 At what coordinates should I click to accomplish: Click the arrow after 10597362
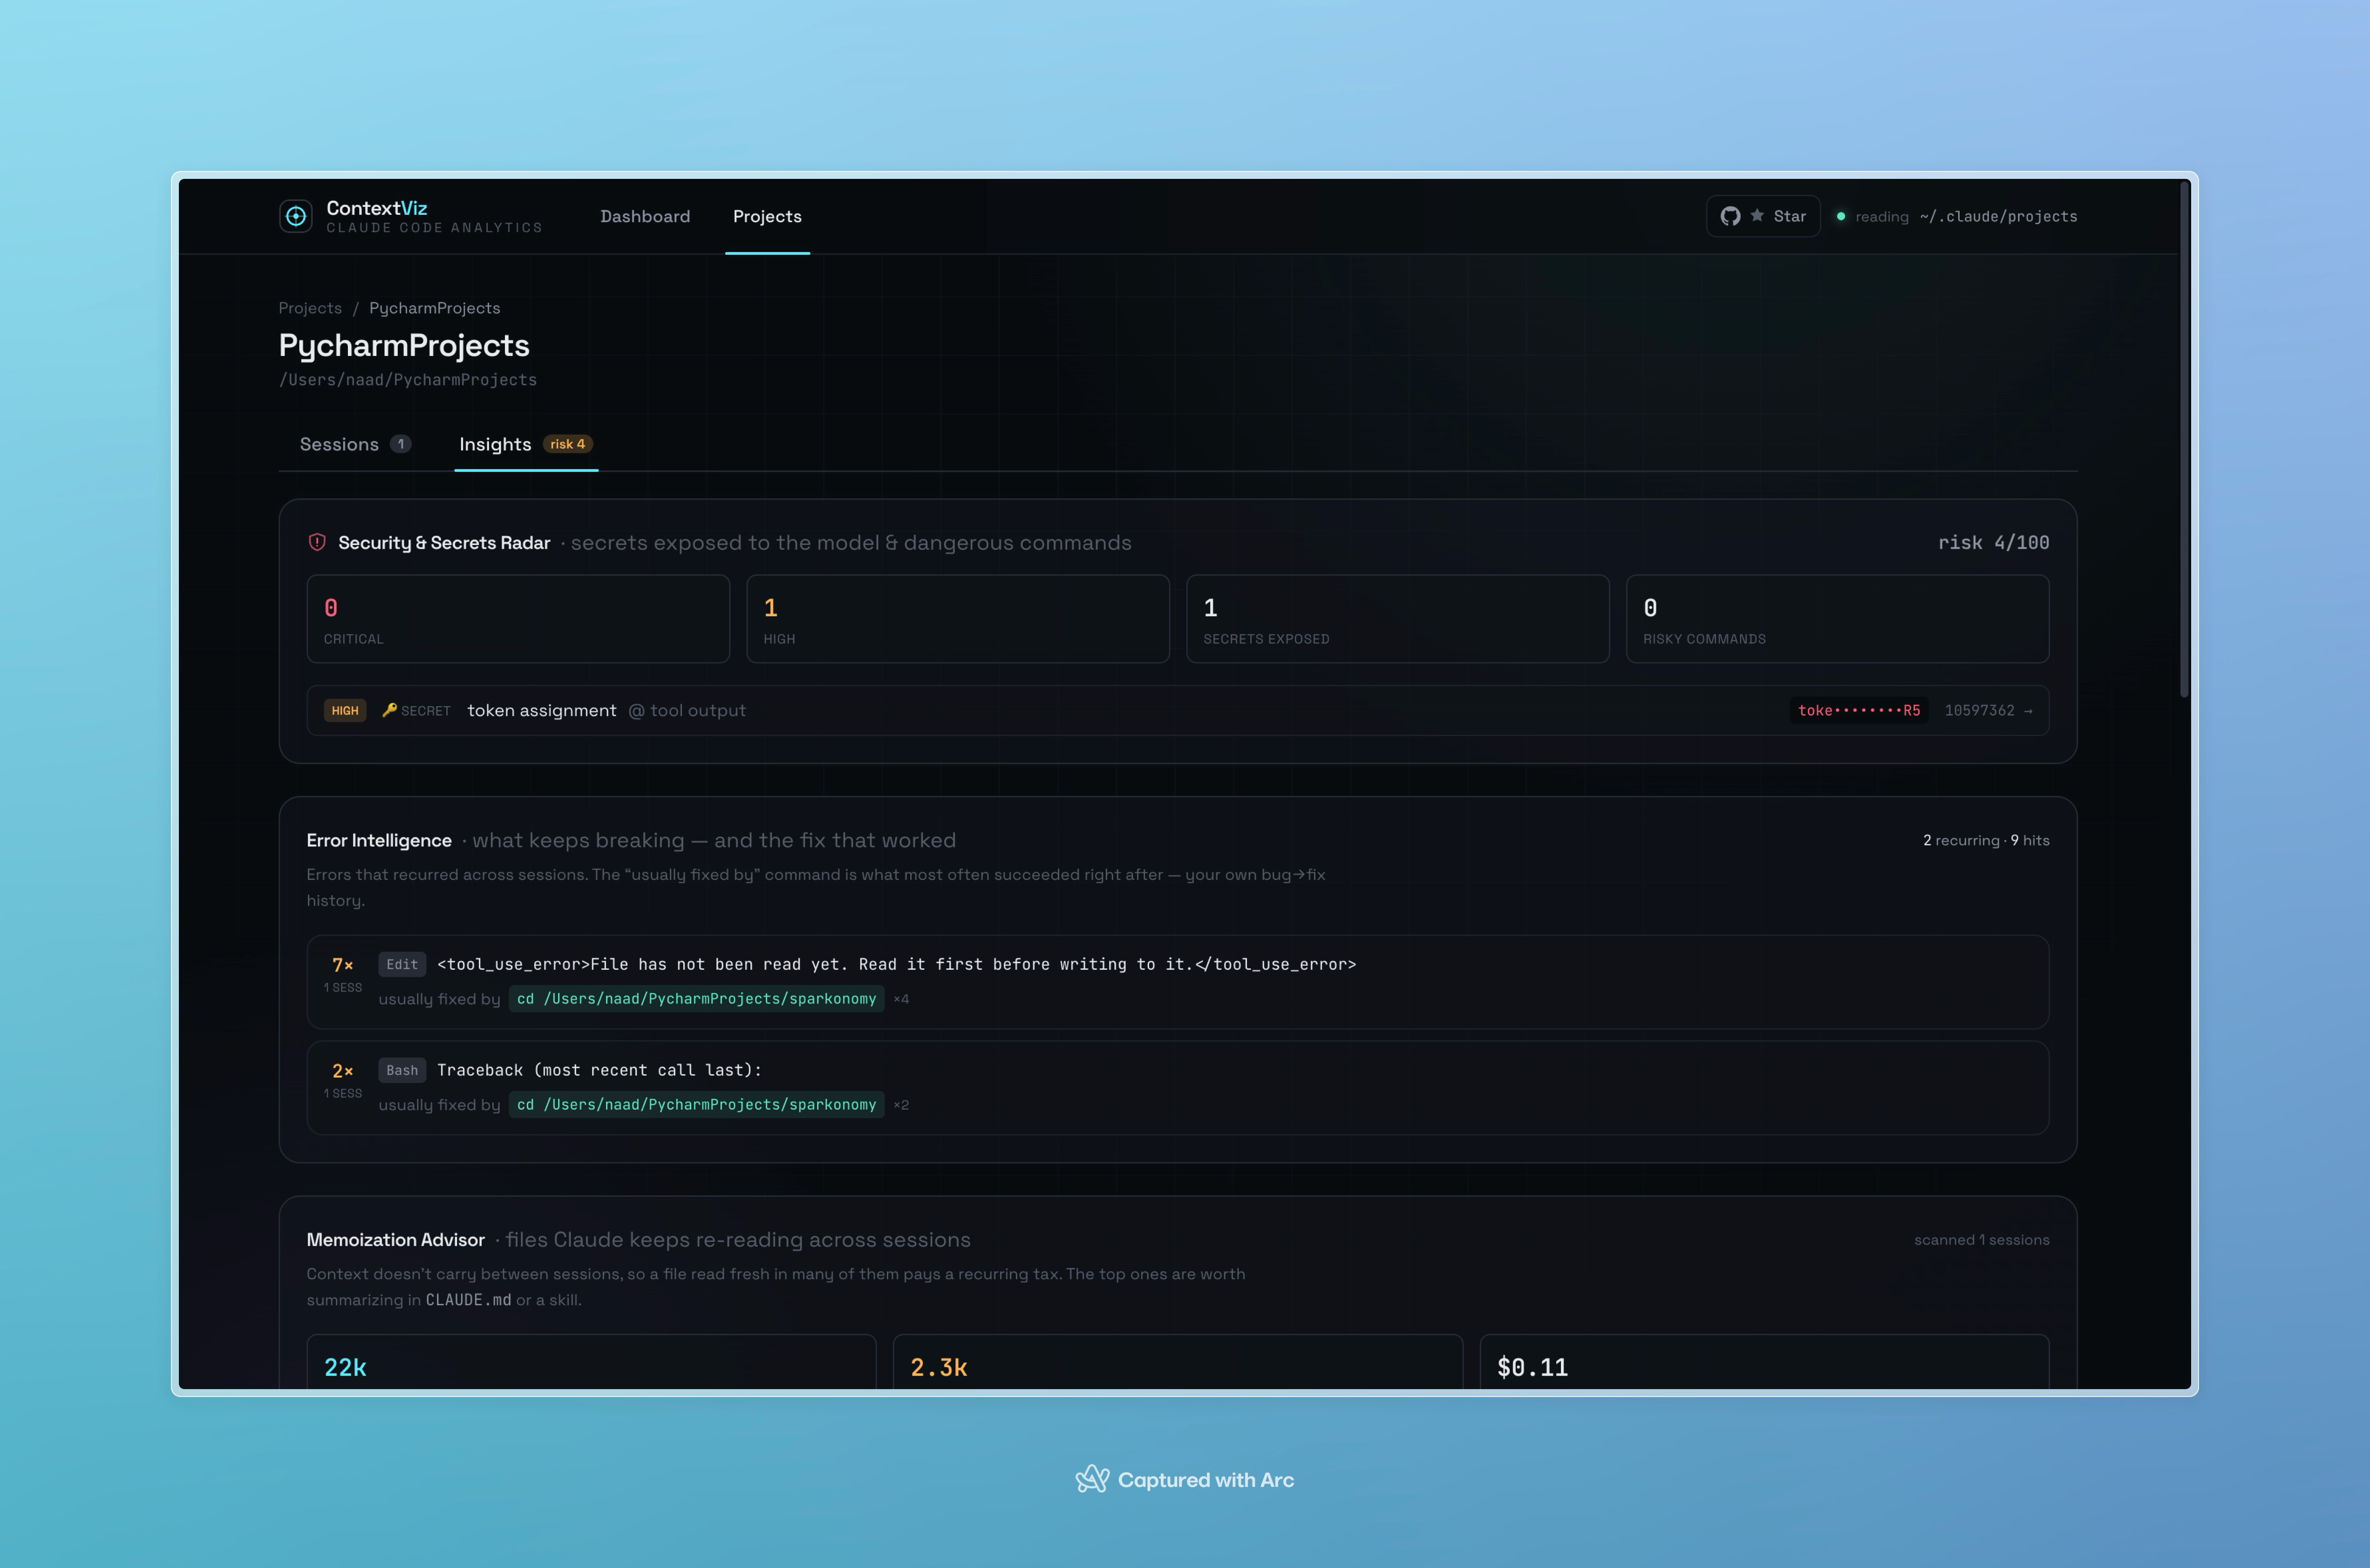click(x=2028, y=711)
